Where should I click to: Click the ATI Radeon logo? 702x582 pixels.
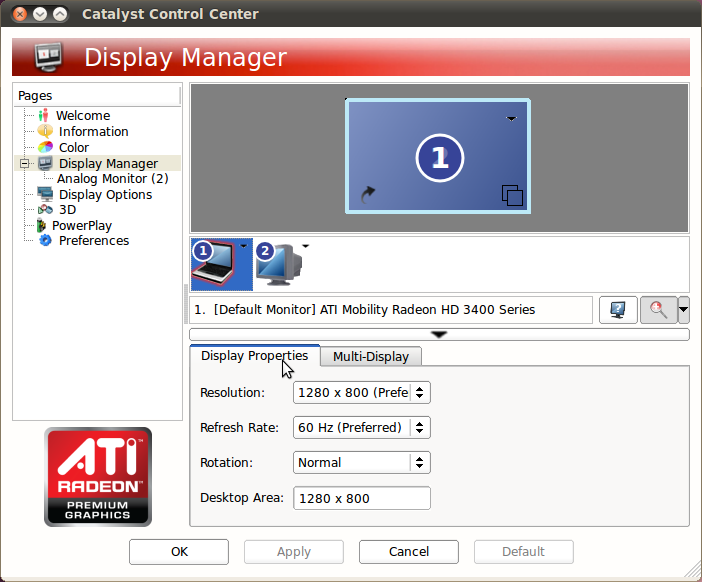98,477
